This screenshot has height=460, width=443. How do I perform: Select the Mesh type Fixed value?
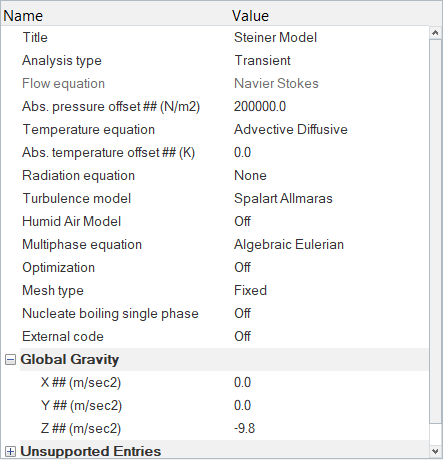(250, 290)
